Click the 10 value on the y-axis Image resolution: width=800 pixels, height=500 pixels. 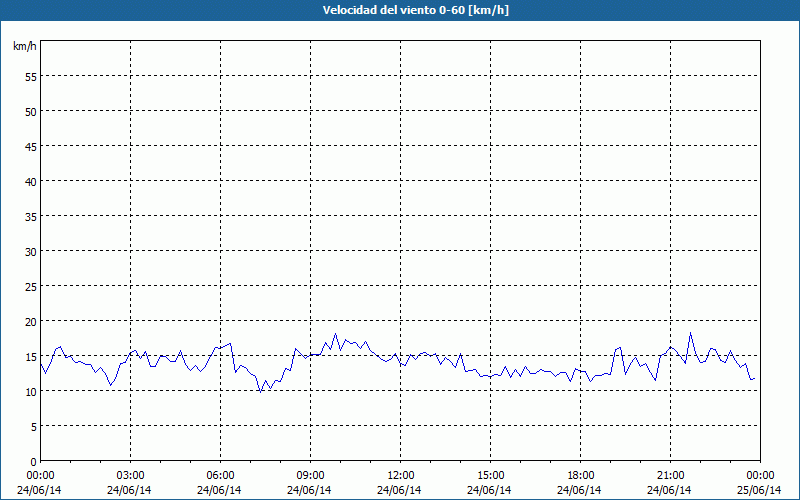click(x=31, y=391)
